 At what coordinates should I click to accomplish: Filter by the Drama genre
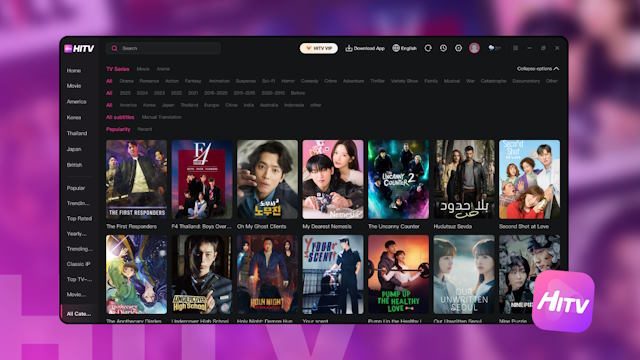tap(127, 81)
